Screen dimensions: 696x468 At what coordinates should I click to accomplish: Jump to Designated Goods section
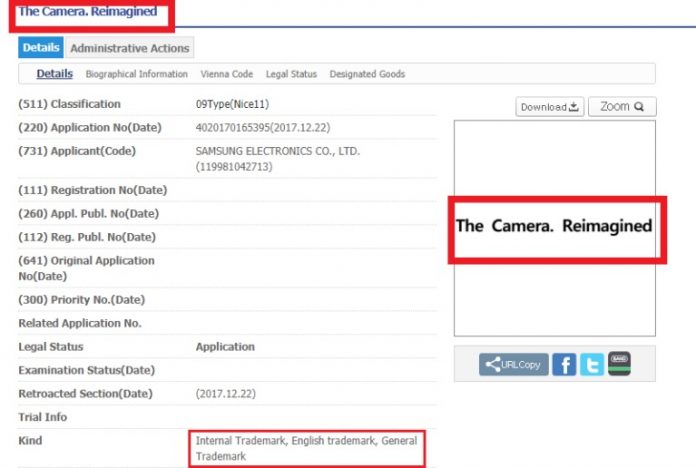[x=367, y=74]
